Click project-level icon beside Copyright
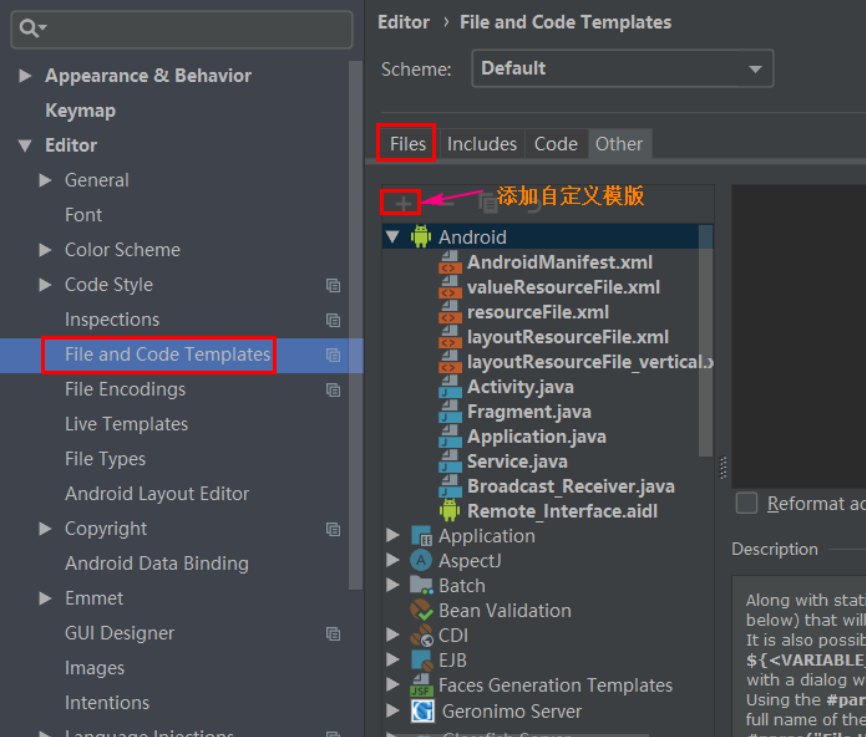The image size is (866, 737). 333,529
